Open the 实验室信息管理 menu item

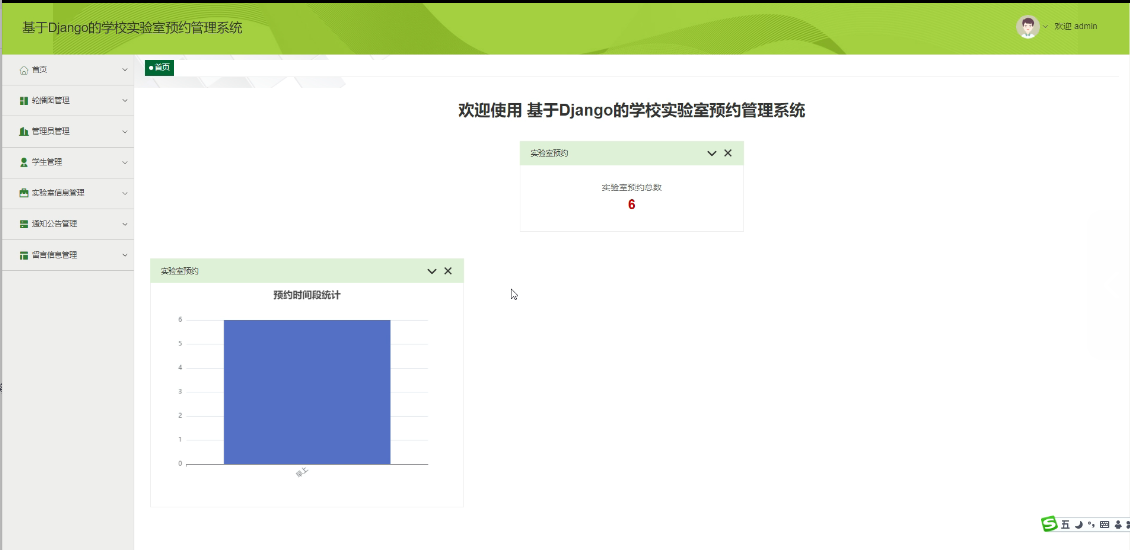pyautogui.click(x=68, y=193)
